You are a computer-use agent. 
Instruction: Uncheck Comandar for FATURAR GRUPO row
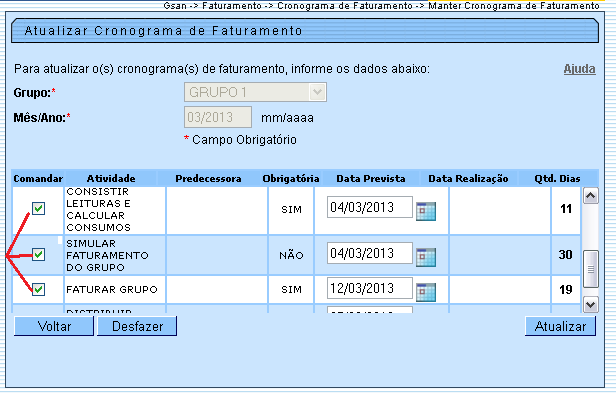click(38, 290)
